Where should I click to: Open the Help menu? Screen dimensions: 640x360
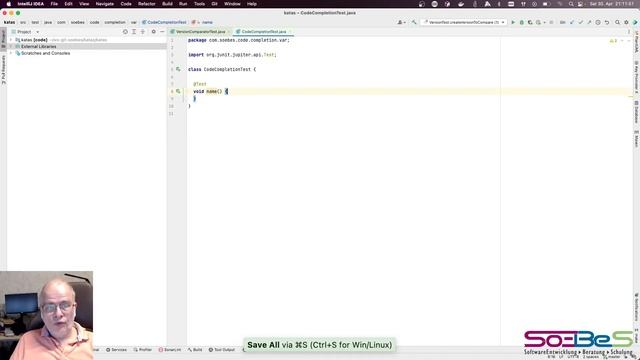[252, 4]
